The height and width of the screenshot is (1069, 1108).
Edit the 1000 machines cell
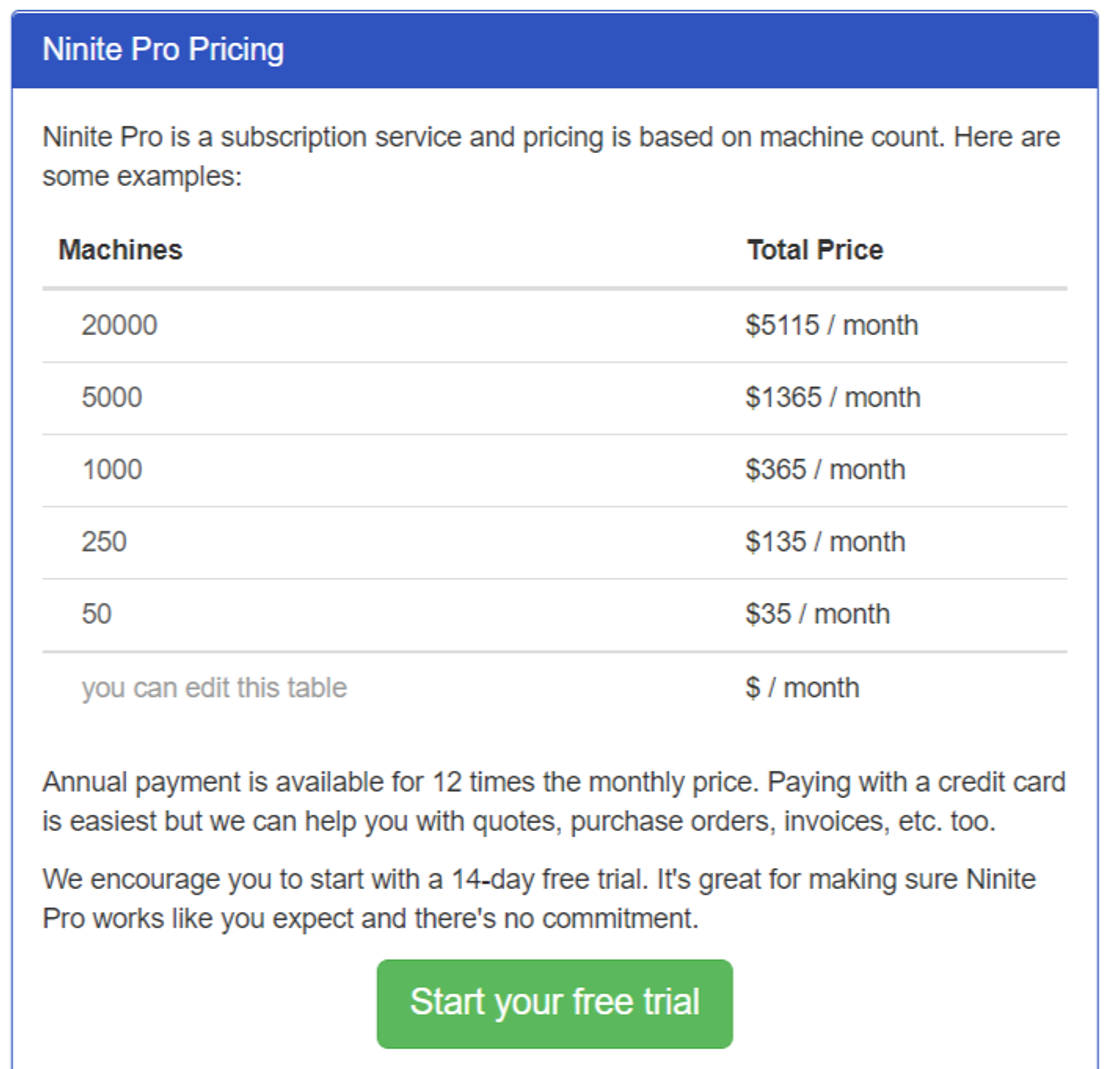(x=112, y=470)
